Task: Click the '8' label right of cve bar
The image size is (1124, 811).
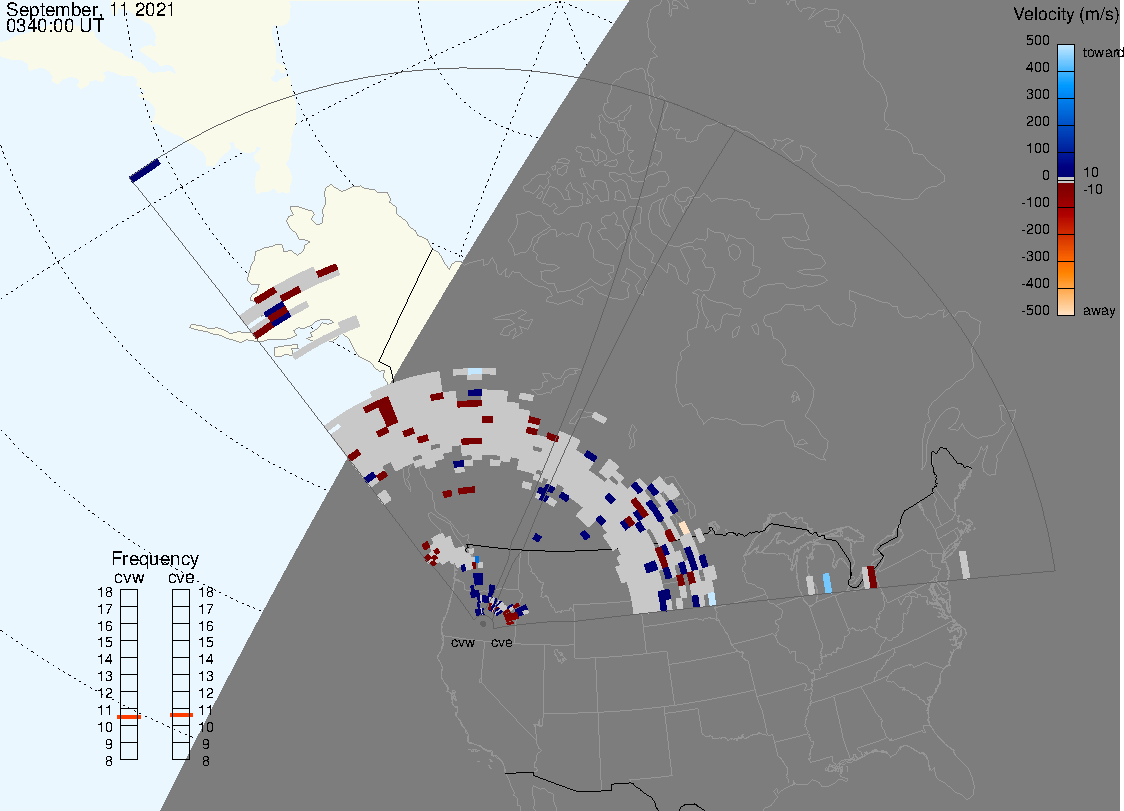Action: (x=206, y=762)
